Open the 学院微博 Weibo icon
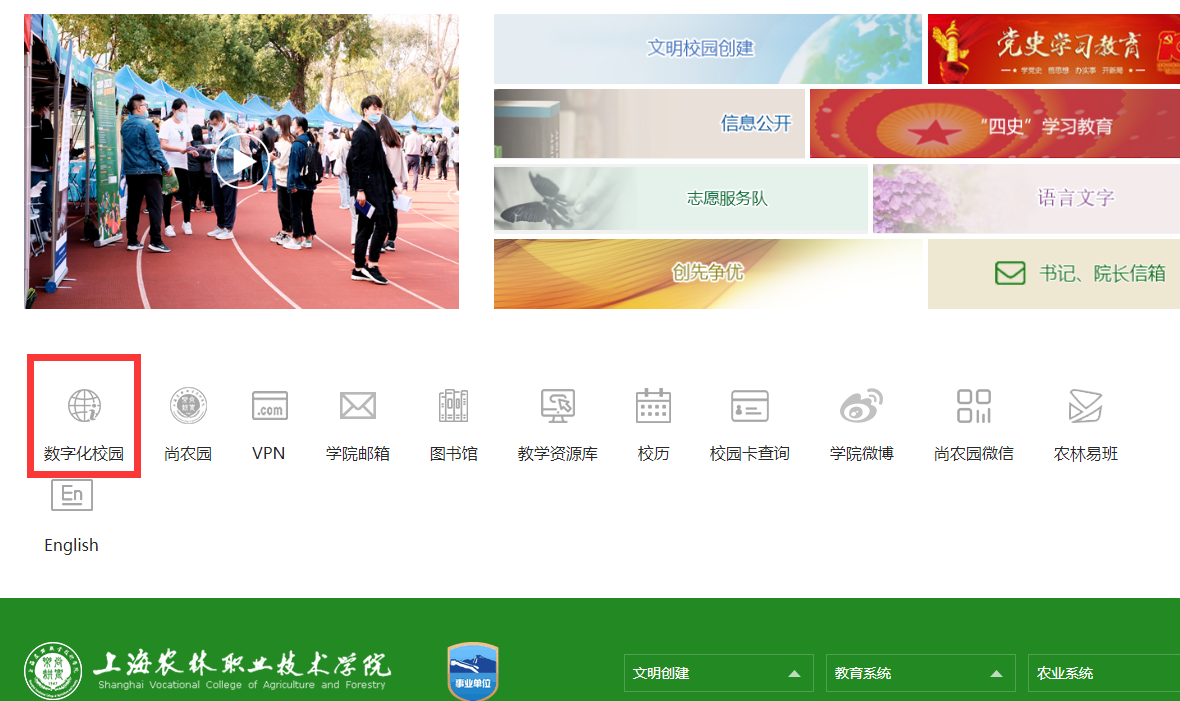This screenshot has width=1180, height=701. pyautogui.click(x=861, y=406)
